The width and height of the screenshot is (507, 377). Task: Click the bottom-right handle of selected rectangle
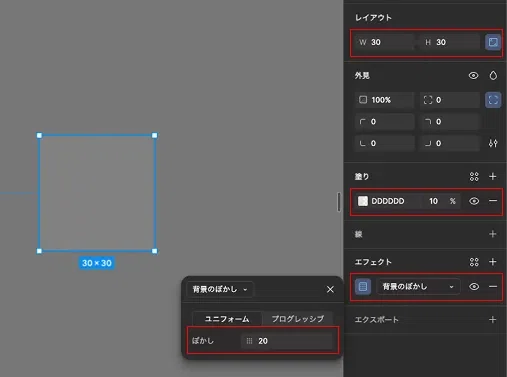pos(155,251)
